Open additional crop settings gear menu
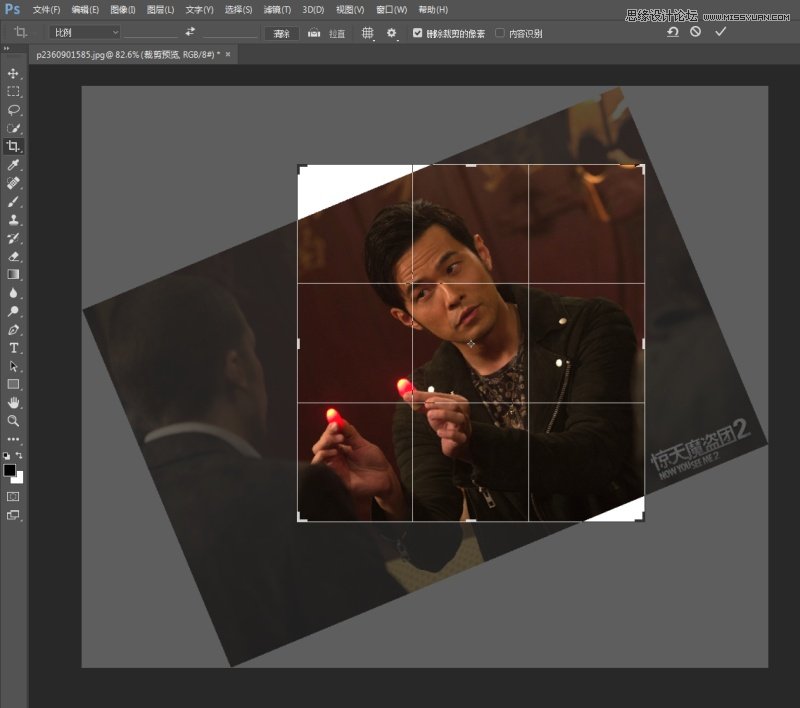The image size is (800, 708). (393, 33)
